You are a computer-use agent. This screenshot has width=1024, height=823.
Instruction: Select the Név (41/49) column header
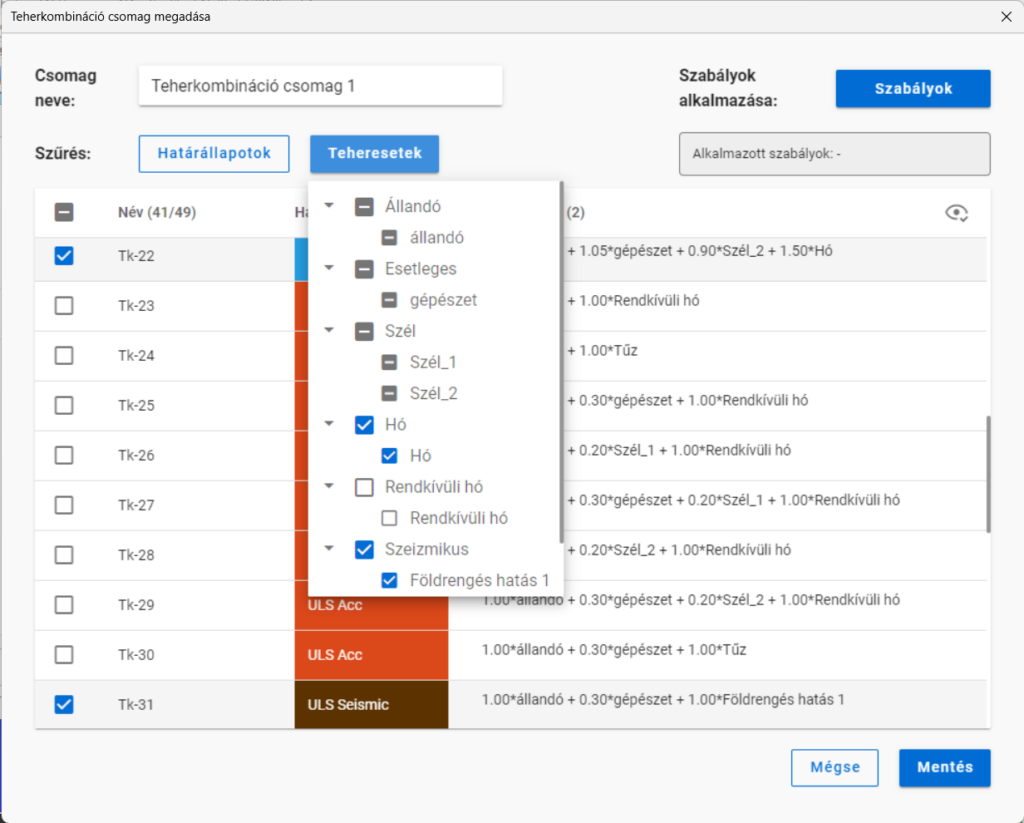pyautogui.click(x=157, y=212)
